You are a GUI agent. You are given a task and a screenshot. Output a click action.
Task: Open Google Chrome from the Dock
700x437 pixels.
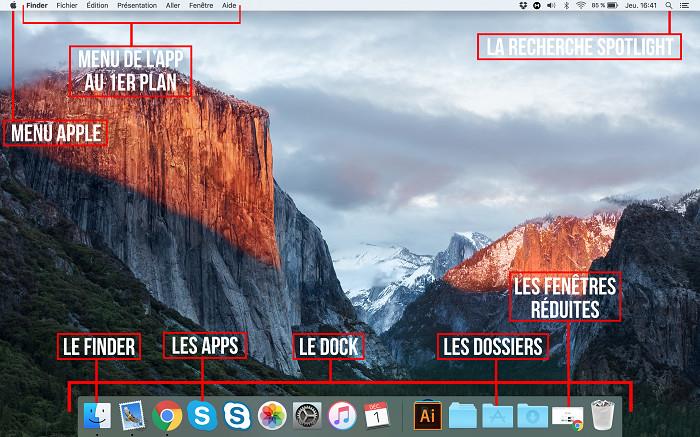coord(167,415)
